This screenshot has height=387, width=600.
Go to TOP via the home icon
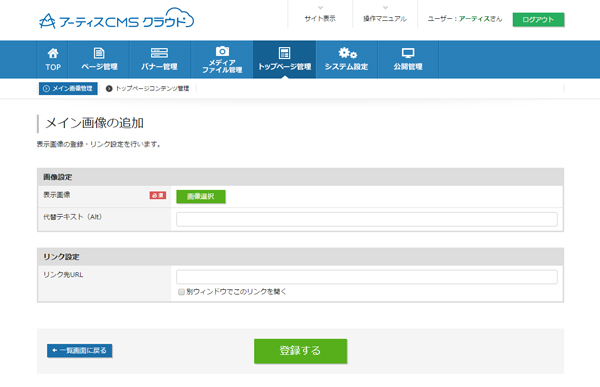pos(53,60)
